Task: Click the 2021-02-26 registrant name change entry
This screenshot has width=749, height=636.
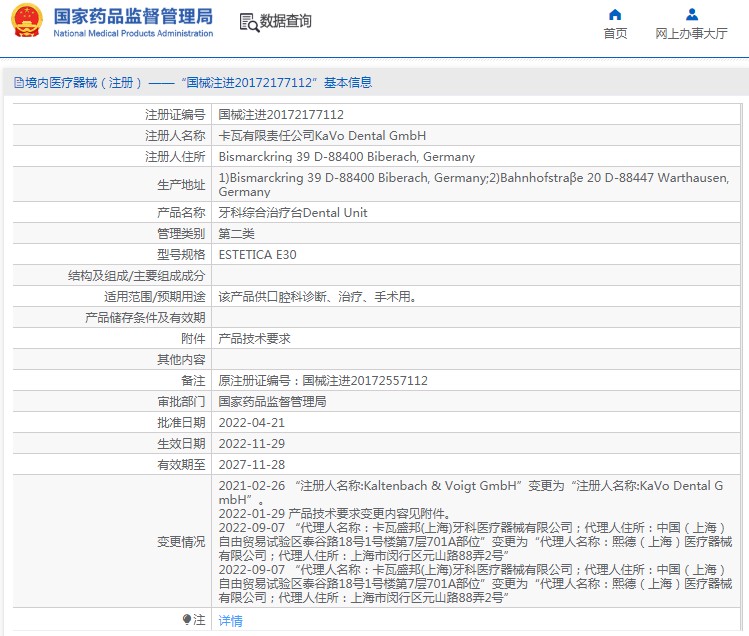Action: coord(471,493)
